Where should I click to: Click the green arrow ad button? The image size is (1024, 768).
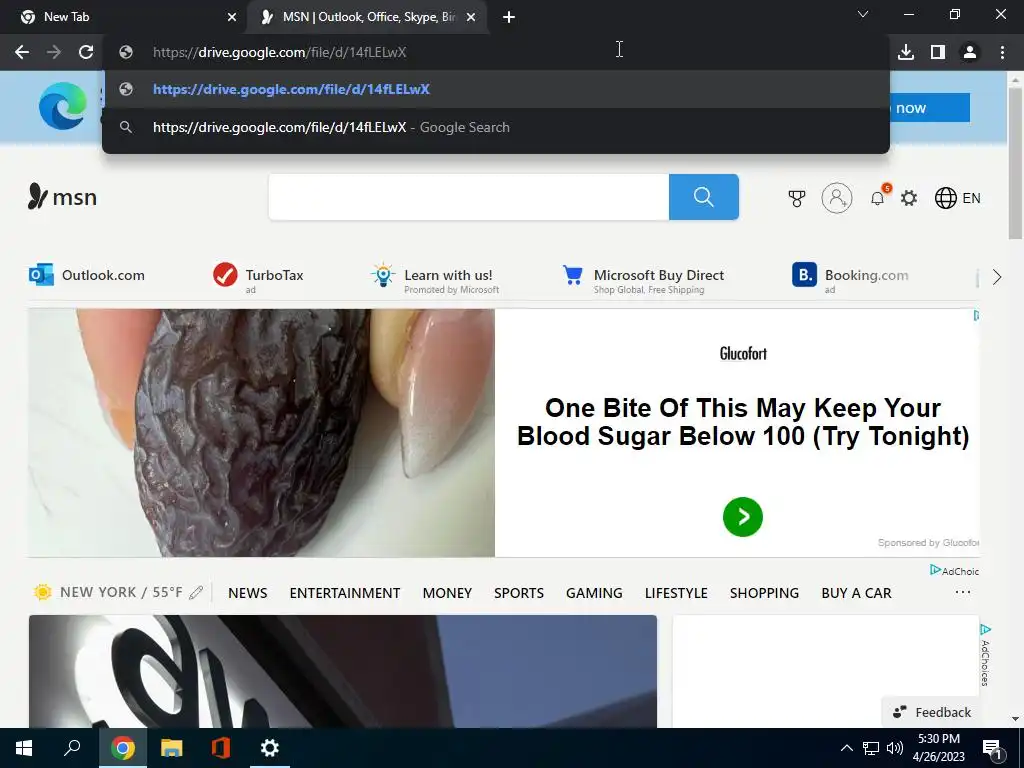click(743, 517)
